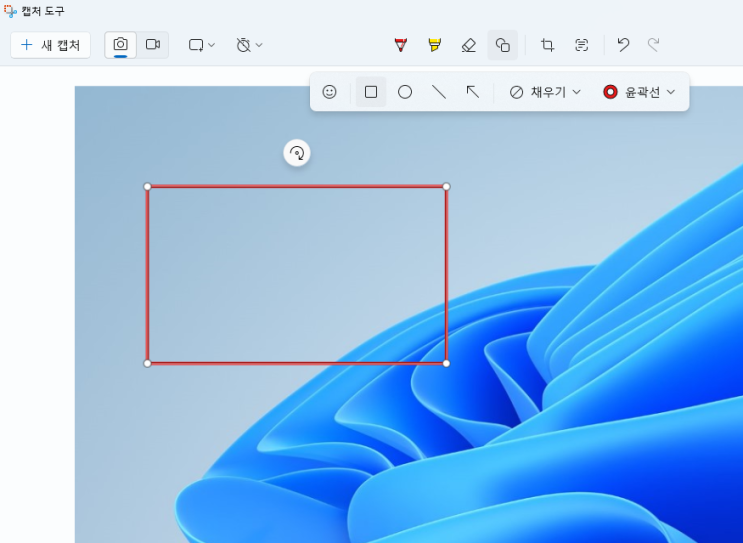
Task: Select the yellow highlighter tool
Action: click(x=435, y=45)
